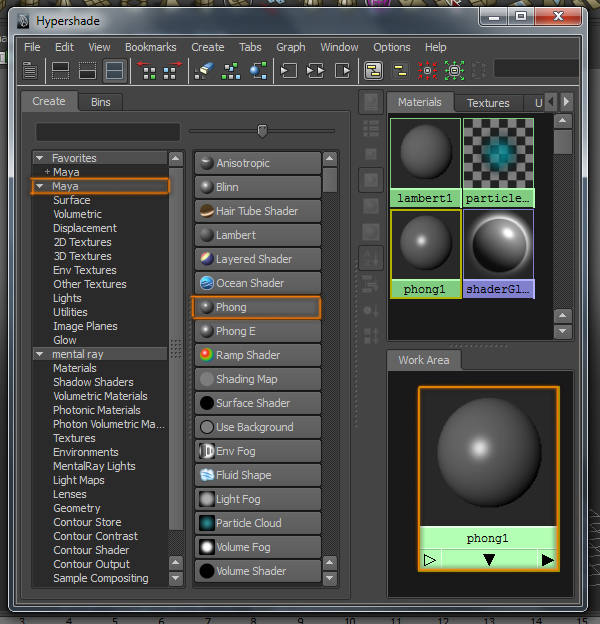
Task: Click show next graph icon
Action: 171,71
